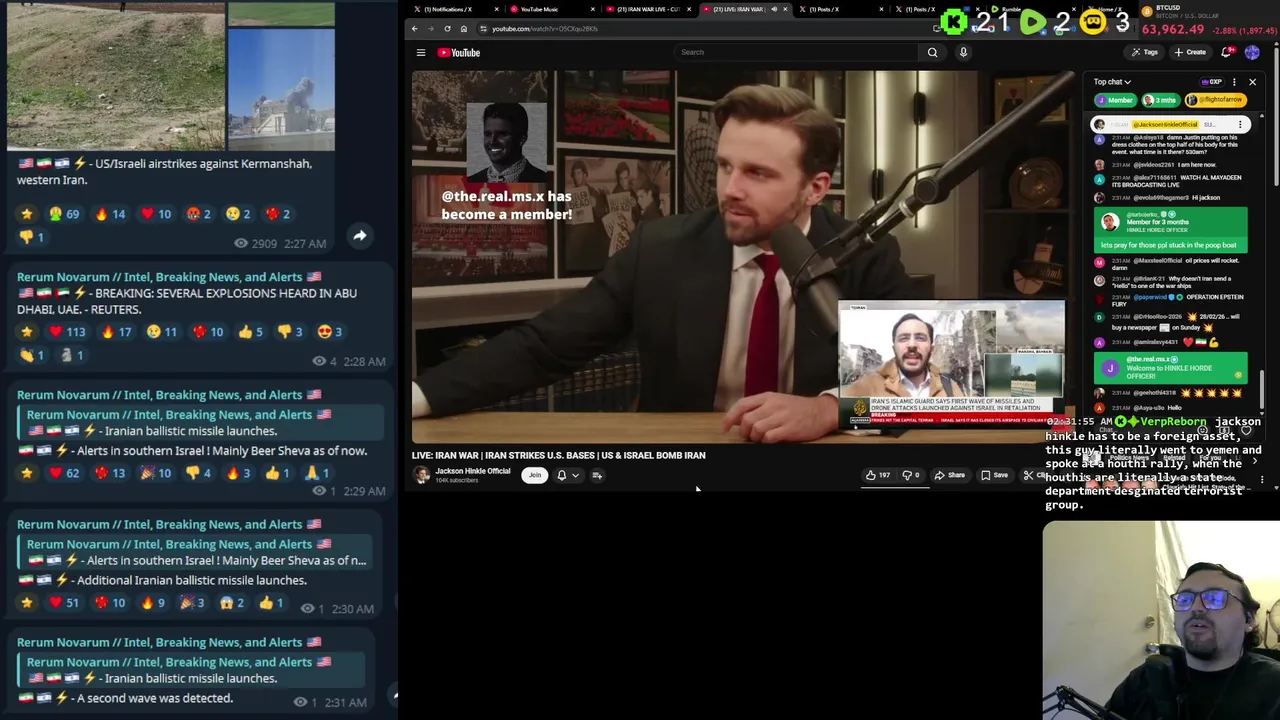Open YouTube notifications bell
Viewport: 1280px width, 720px height.
pos(1226,52)
